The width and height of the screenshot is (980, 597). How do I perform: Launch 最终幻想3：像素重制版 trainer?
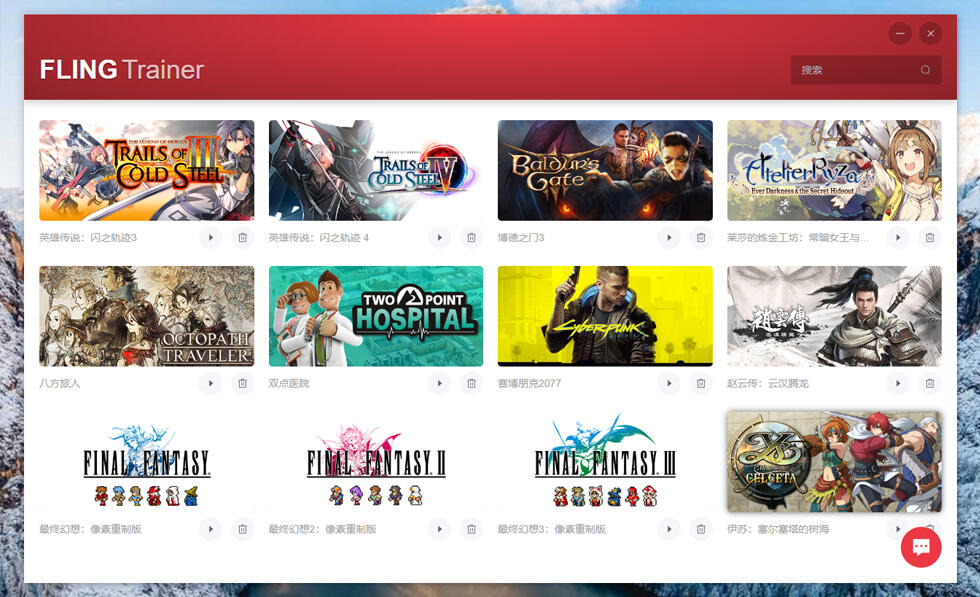tap(669, 529)
